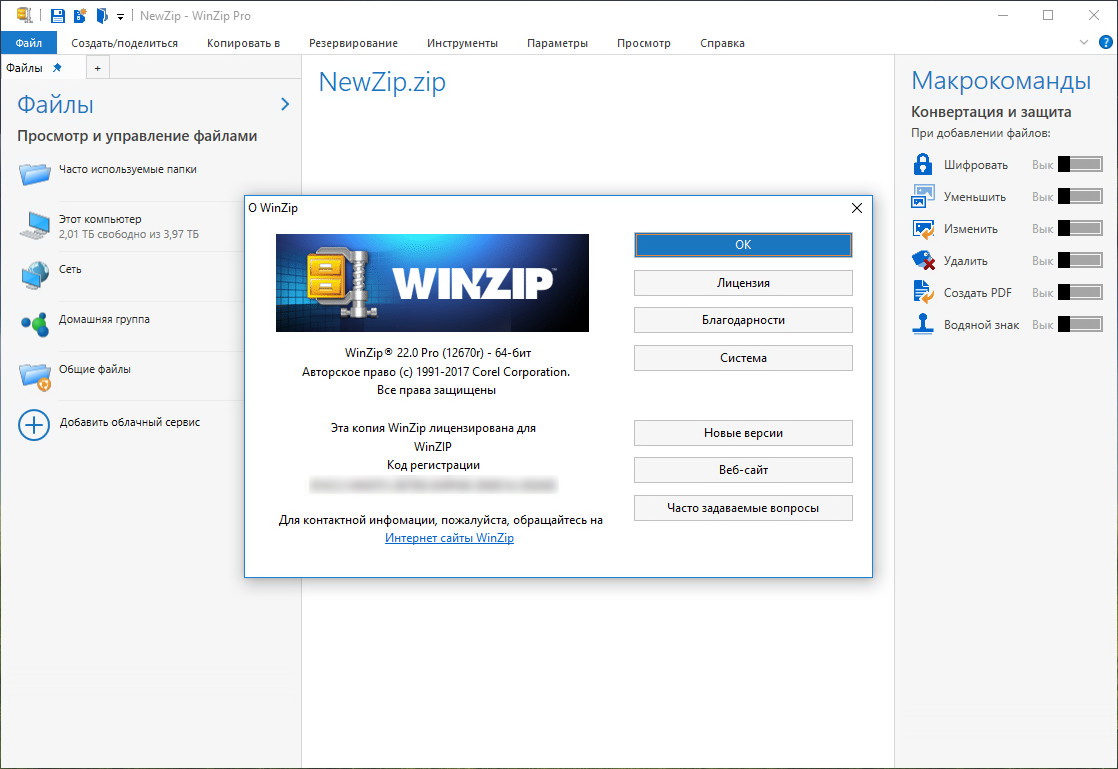The width and height of the screenshot is (1118, 769).
Task: Click the Домашняя группа icon
Action: coord(34,325)
